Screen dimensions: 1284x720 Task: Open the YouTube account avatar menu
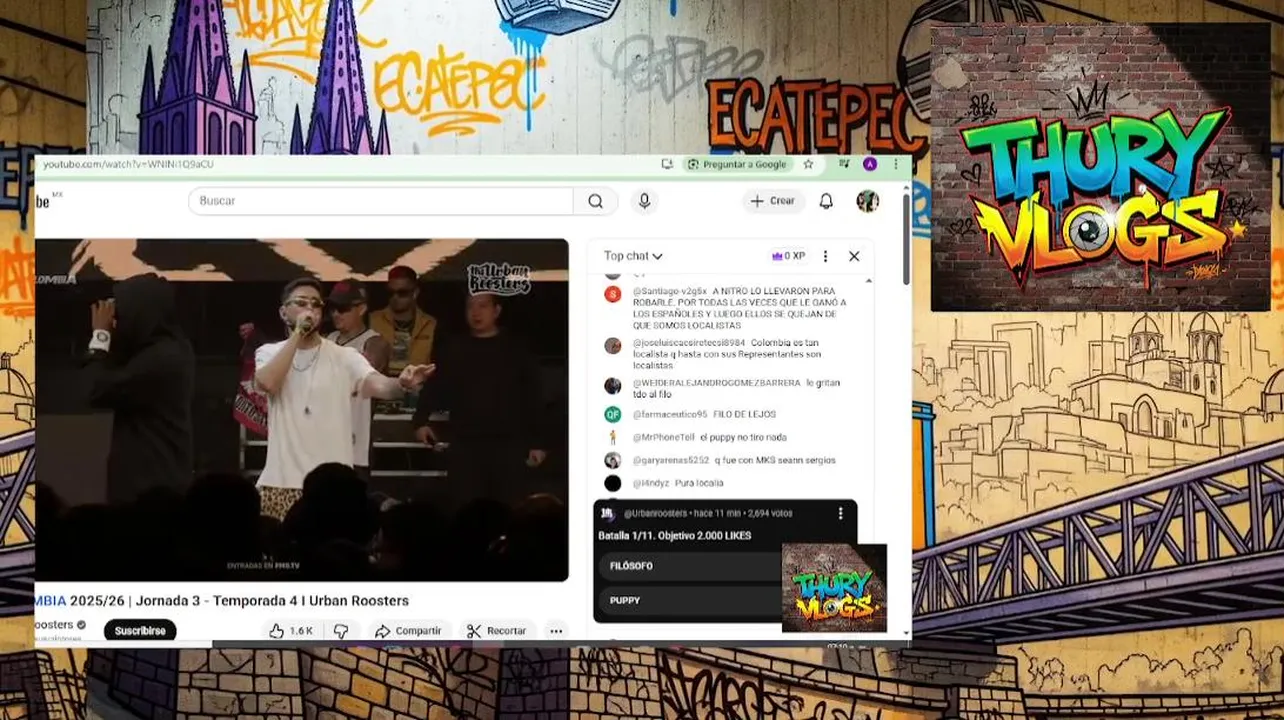click(867, 201)
